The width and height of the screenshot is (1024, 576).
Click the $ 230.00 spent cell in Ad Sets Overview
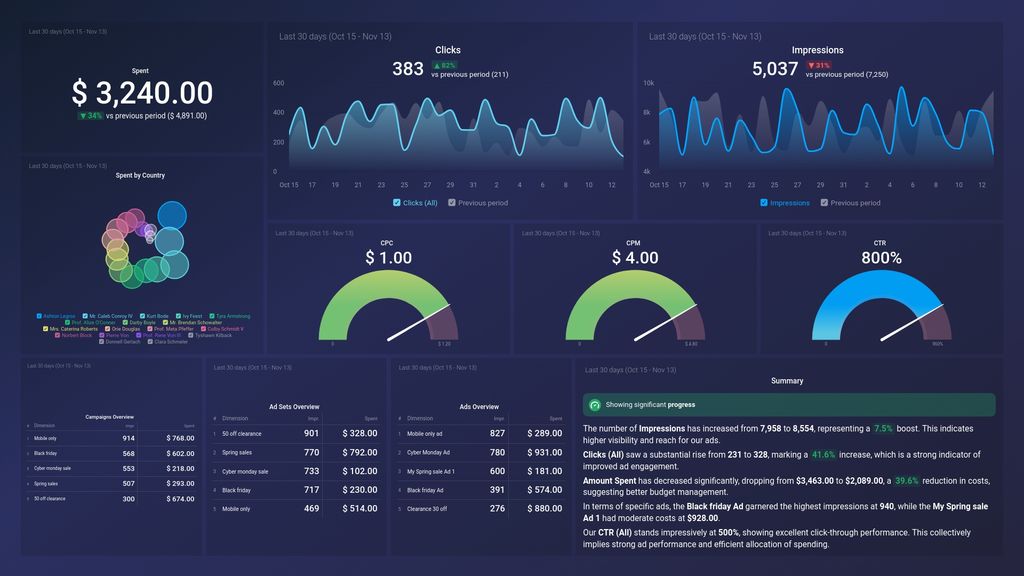point(360,490)
